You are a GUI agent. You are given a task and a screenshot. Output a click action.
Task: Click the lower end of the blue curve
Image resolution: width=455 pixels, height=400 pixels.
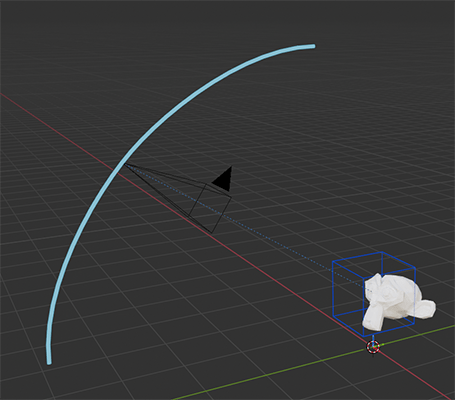click(49, 362)
